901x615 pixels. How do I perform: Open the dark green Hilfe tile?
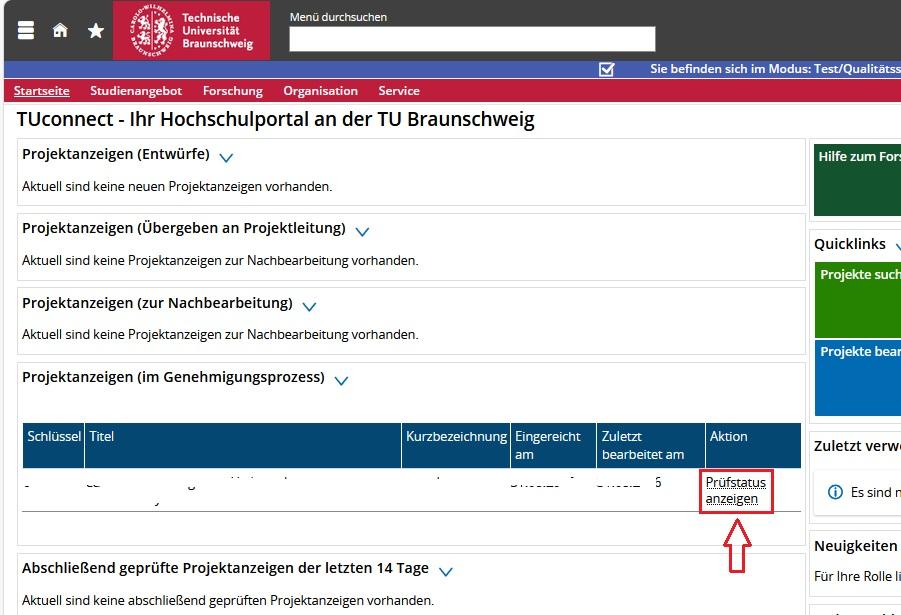click(x=857, y=180)
